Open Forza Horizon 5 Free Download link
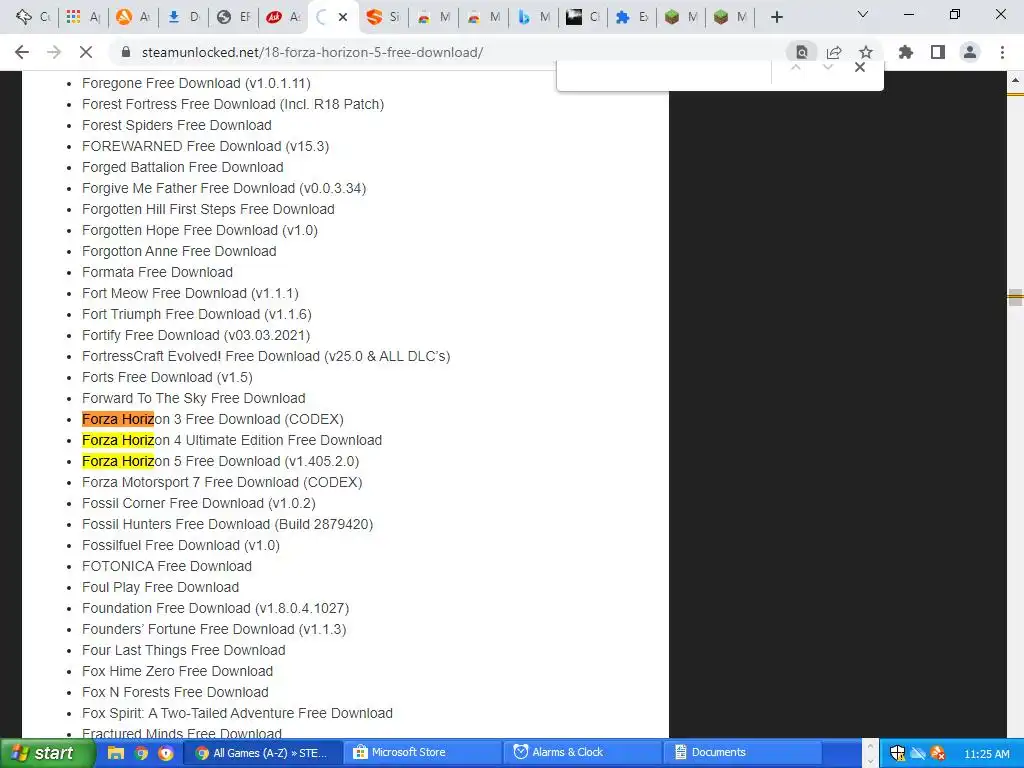The image size is (1024, 768). [x=221, y=461]
